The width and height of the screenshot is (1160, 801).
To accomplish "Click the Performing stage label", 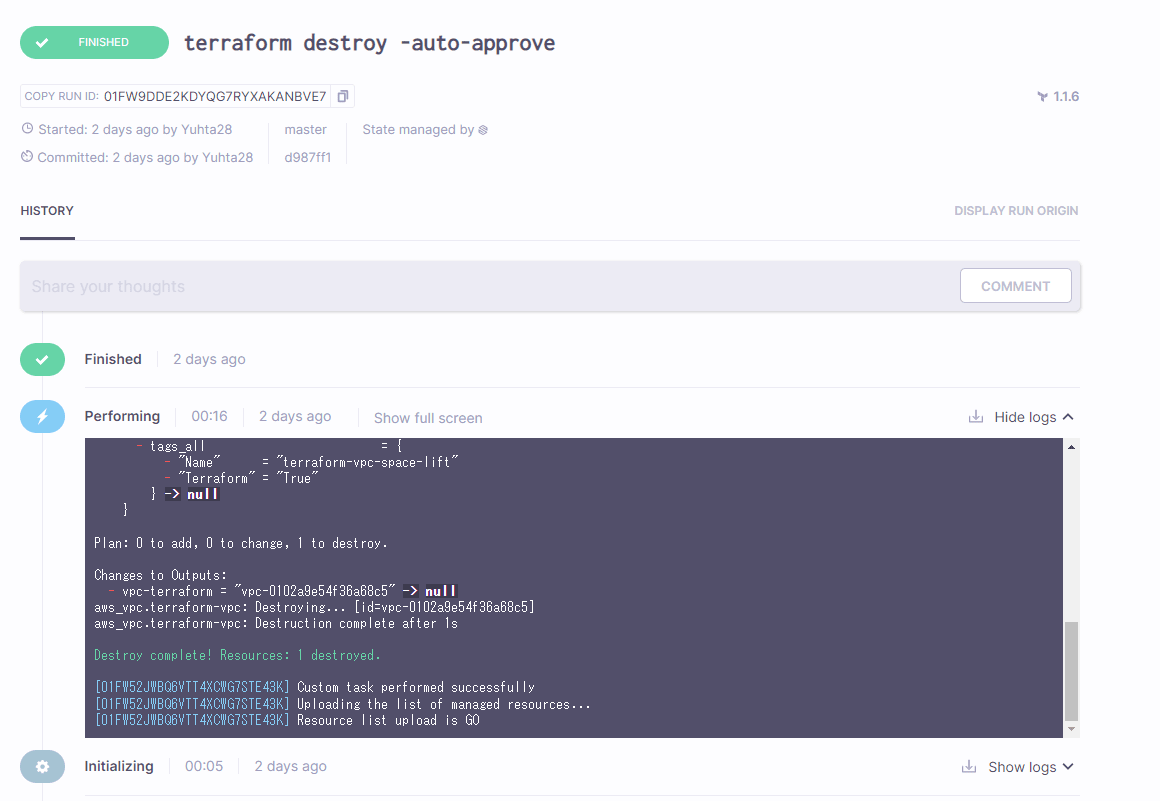I will pyautogui.click(x=122, y=416).
